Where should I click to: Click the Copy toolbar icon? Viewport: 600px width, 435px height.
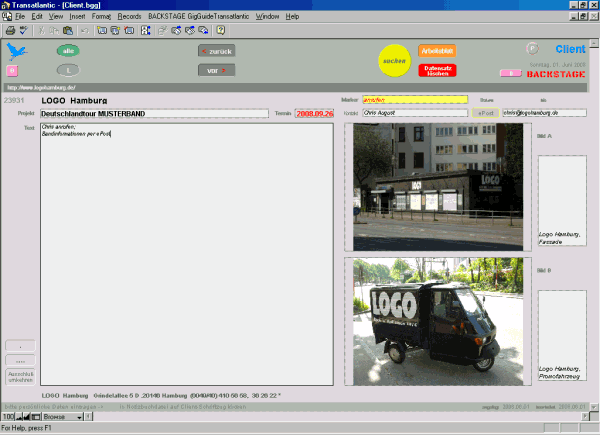click(54, 30)
